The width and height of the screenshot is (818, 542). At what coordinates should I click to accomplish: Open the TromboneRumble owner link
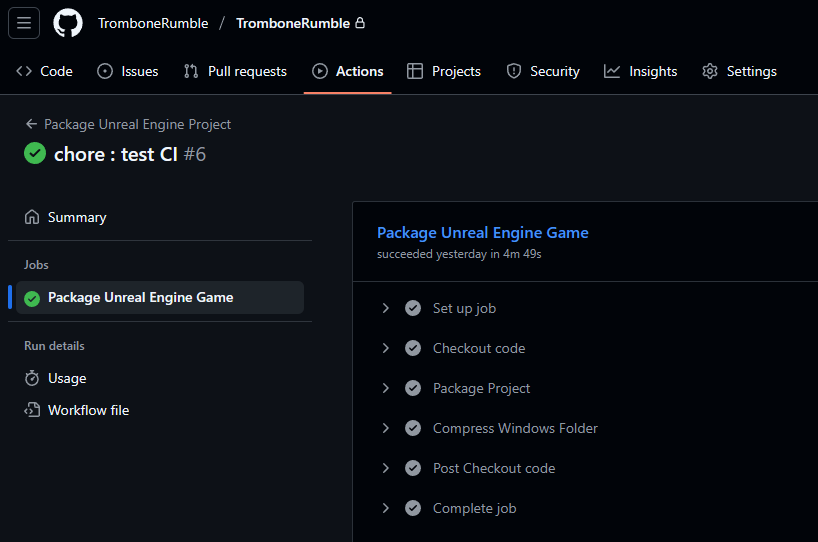click(x=153, y=23)
